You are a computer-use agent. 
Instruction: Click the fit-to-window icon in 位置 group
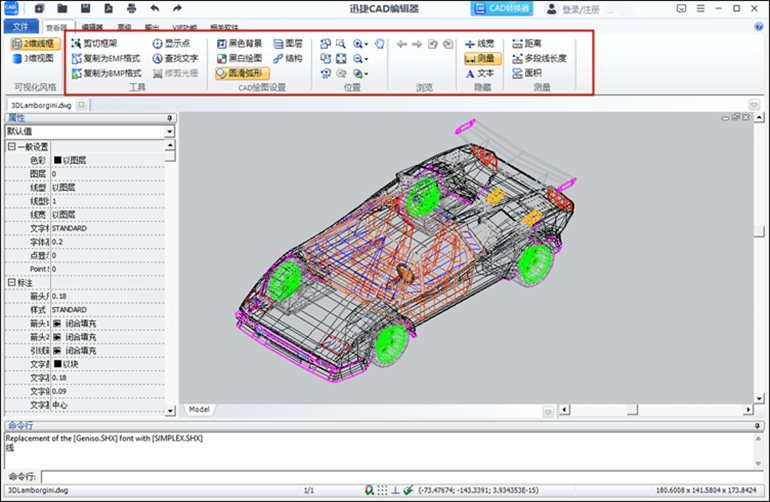point(341,58)
